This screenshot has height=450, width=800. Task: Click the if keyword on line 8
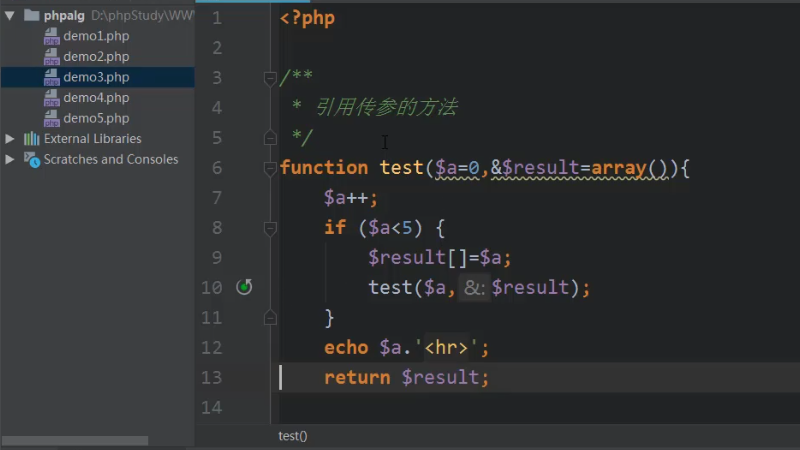pos(335,228)
